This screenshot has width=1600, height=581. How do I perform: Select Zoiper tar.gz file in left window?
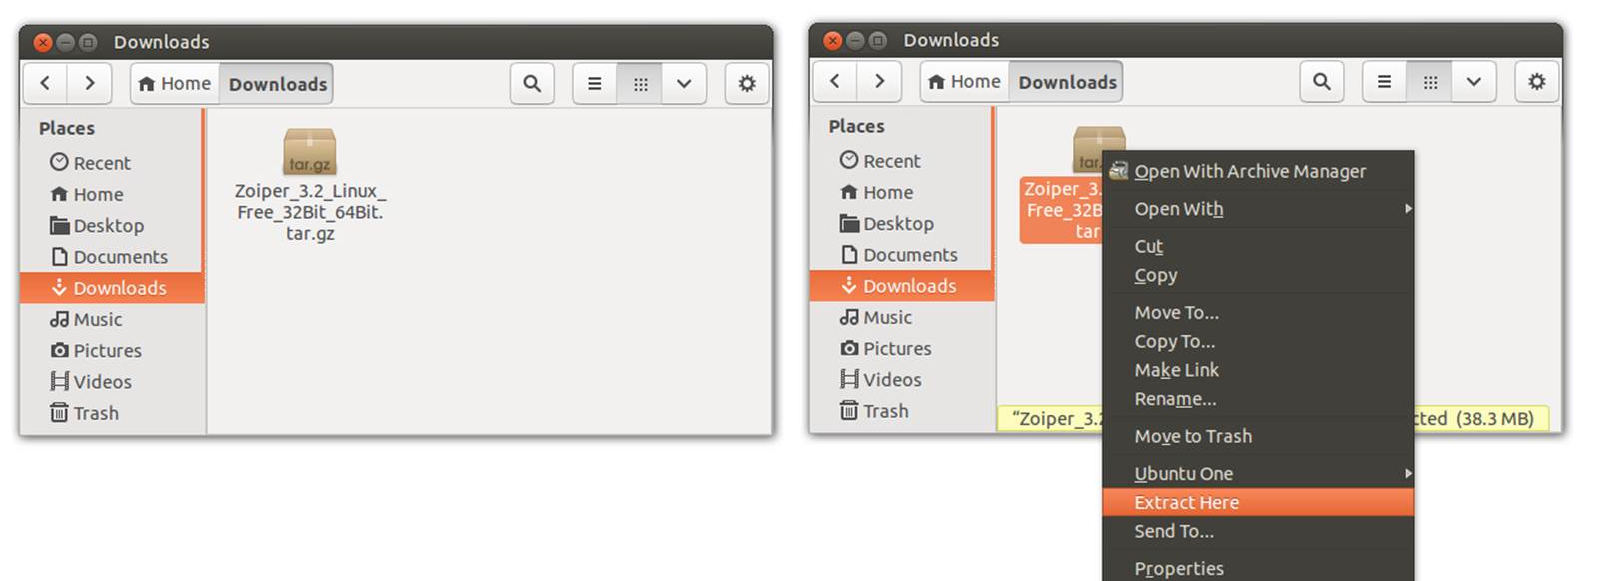[x=310, y=186]
